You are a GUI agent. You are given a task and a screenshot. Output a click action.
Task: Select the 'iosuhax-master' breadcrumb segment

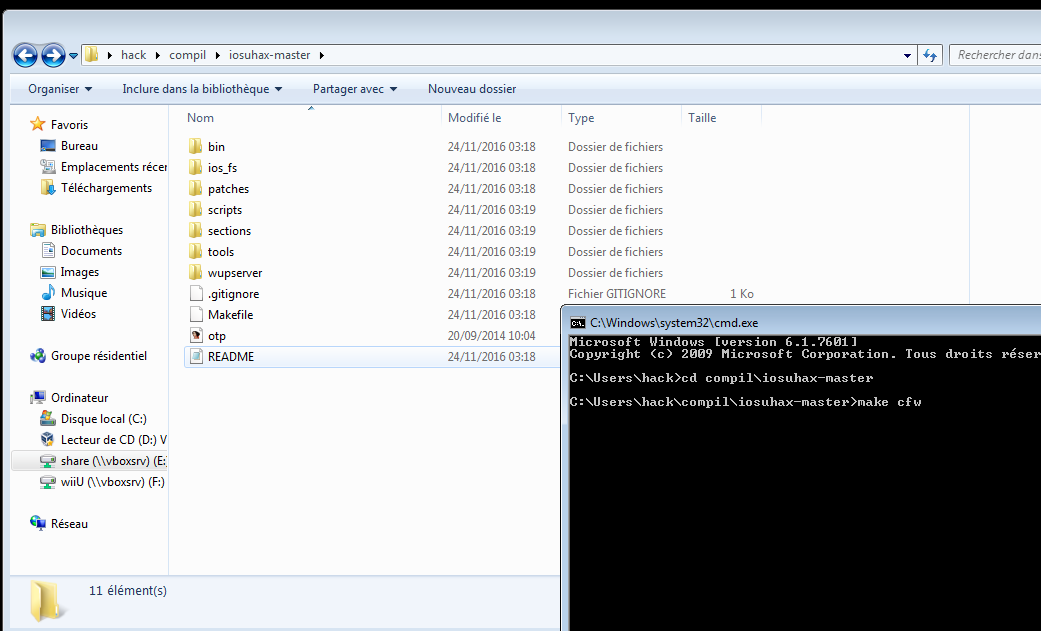click(270, 55)
